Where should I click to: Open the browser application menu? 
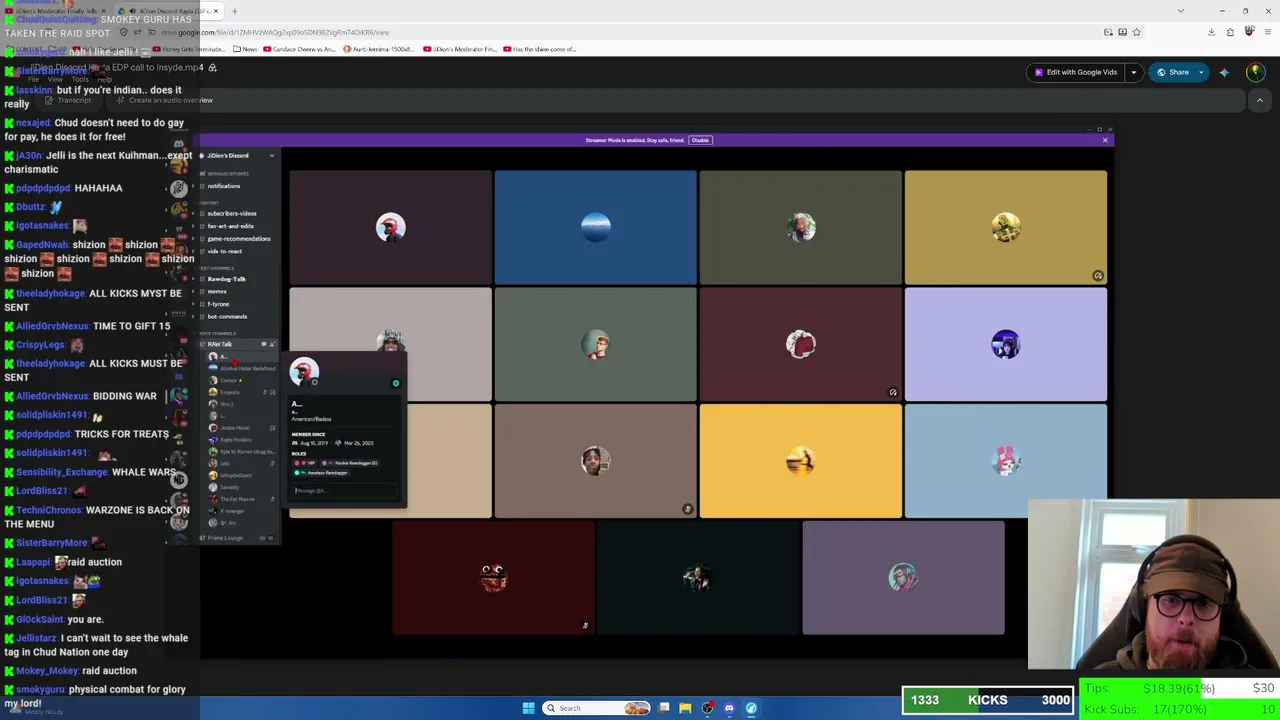tap(1267, 32)
